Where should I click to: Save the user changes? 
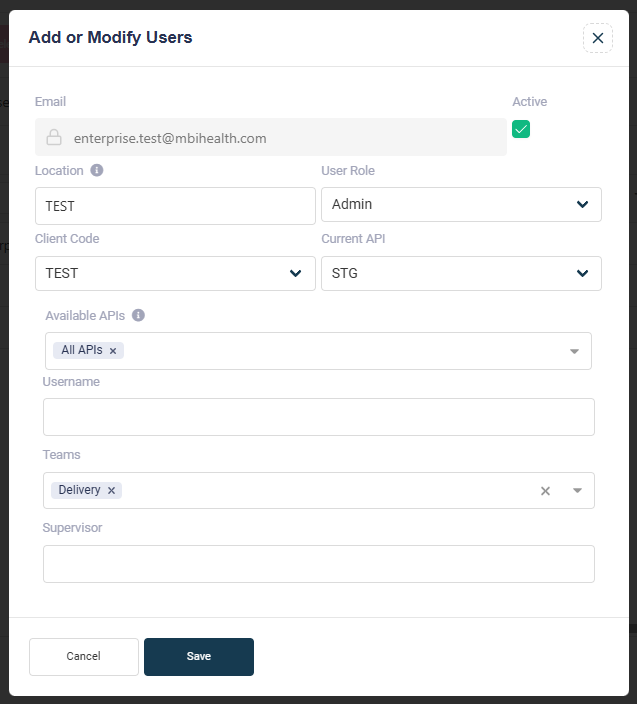pyautogui.click(x=199, y=656)
